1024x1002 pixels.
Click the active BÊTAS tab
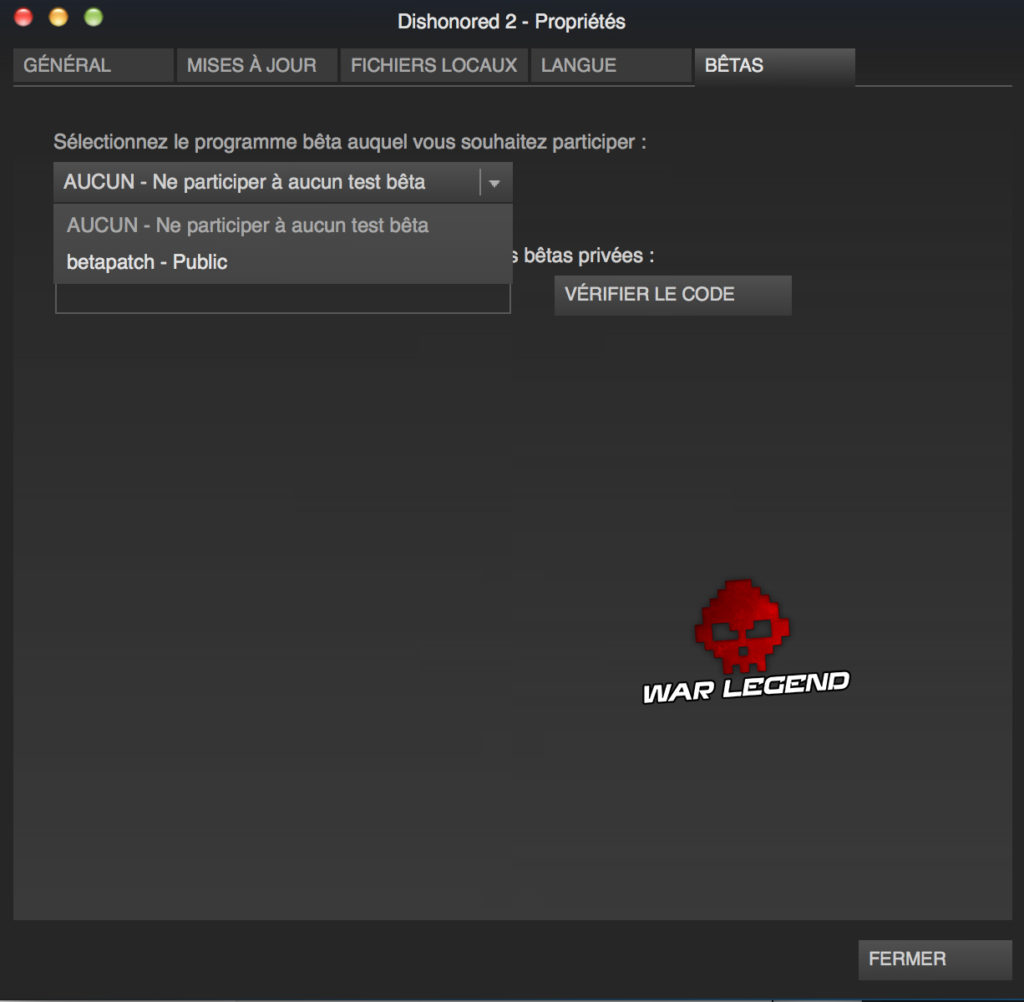pyautogui.click(x=773, y=66)
